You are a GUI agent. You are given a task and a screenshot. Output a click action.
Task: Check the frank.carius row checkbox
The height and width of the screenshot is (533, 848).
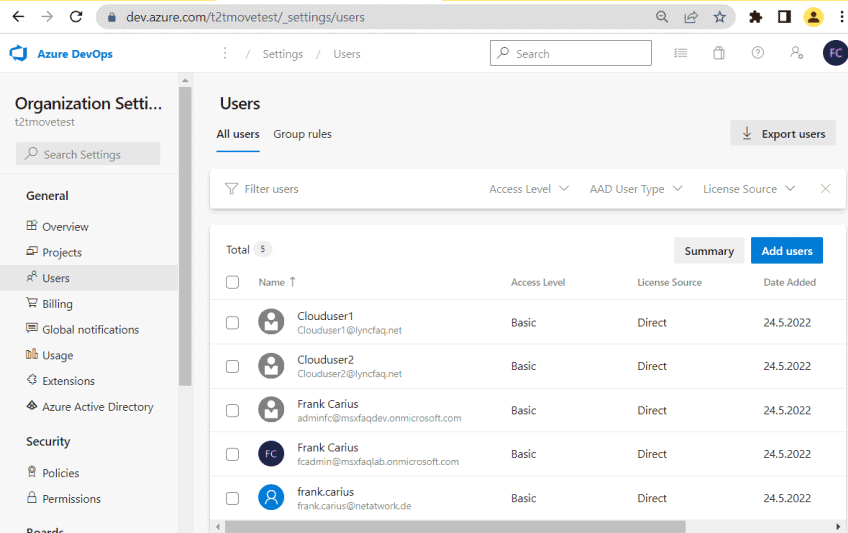tap(233, 498)
